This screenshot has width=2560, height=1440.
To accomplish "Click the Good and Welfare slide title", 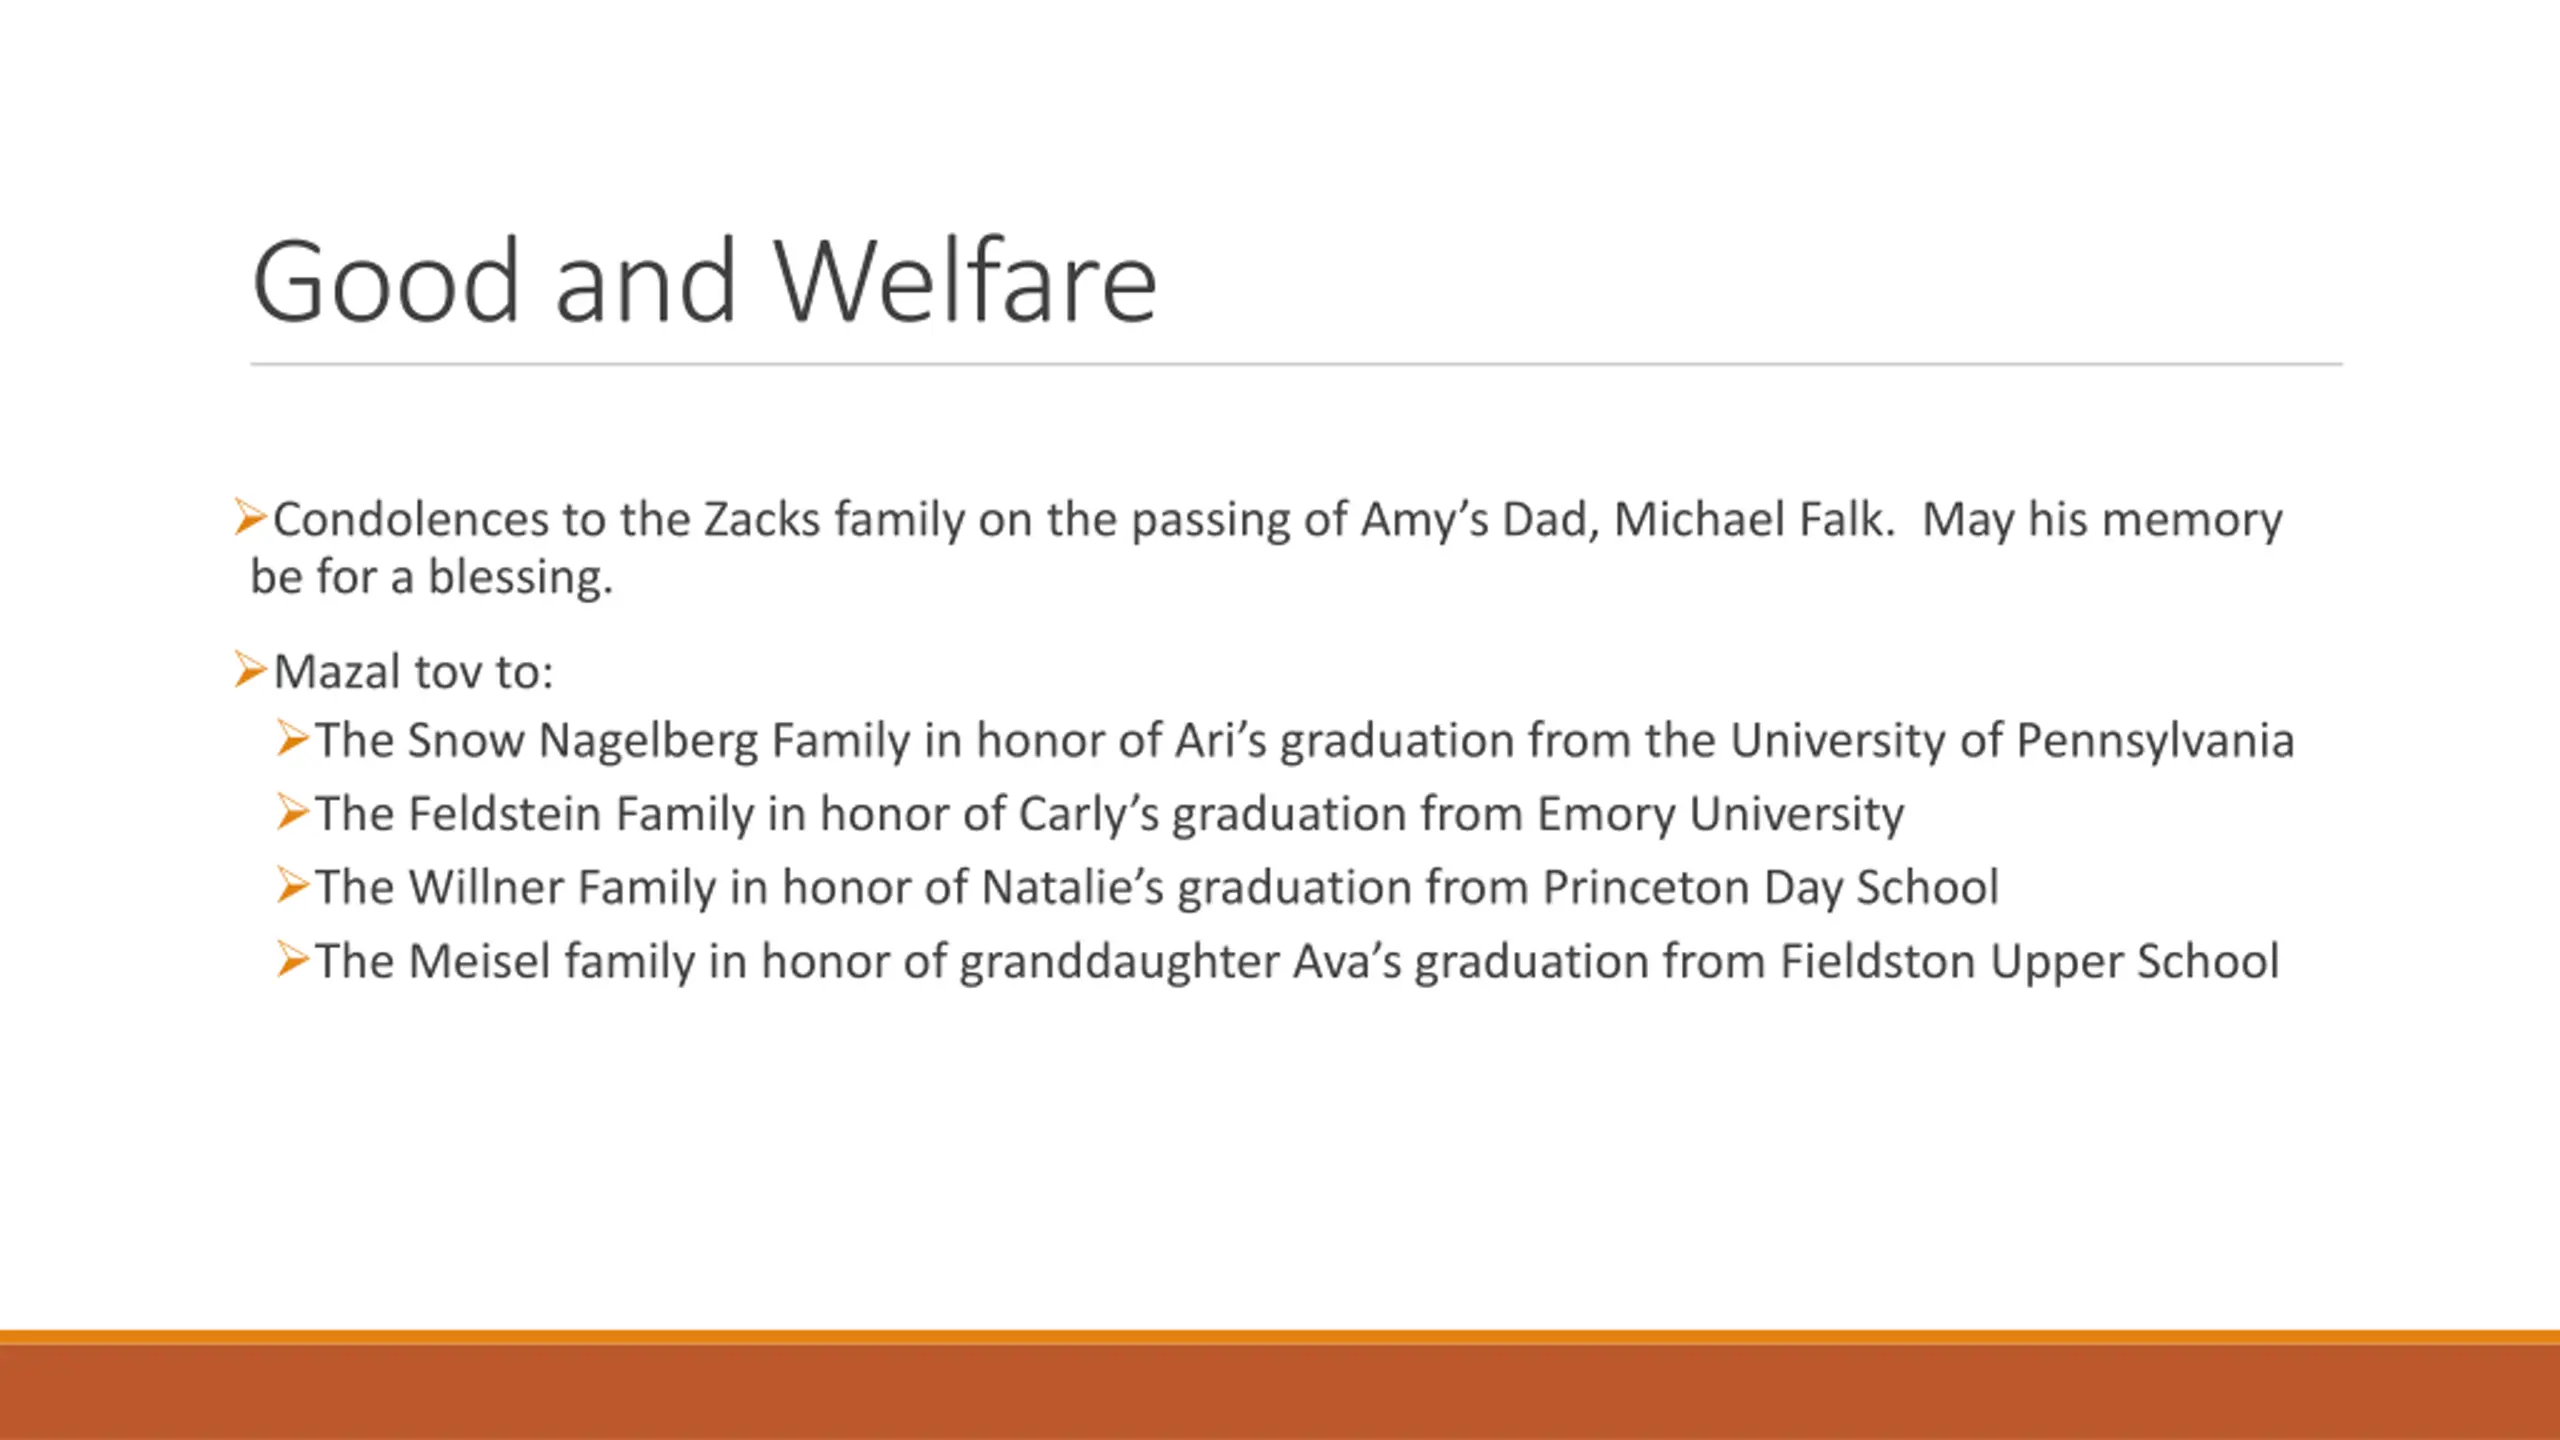I will coord(704,281).
